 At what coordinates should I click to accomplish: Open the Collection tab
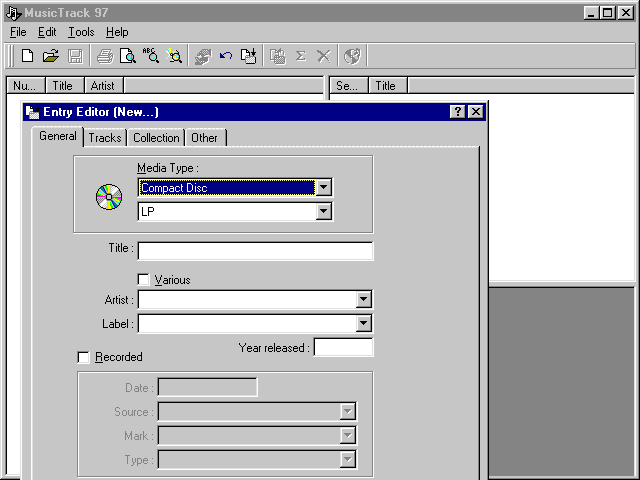coord(156,138)
